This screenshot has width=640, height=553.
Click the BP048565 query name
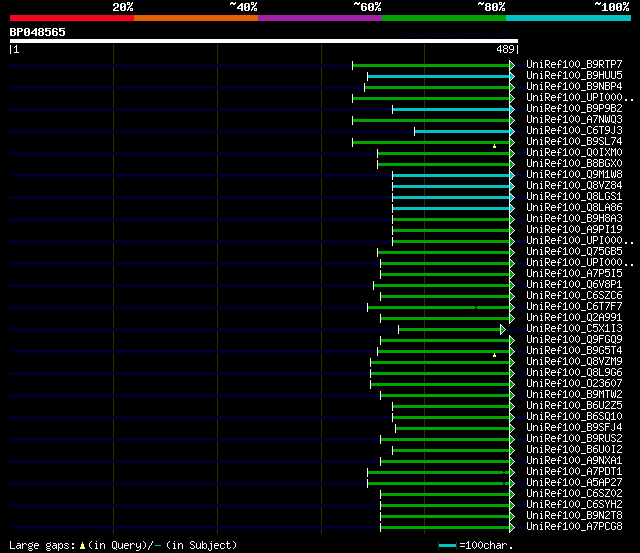coord(38,32)
